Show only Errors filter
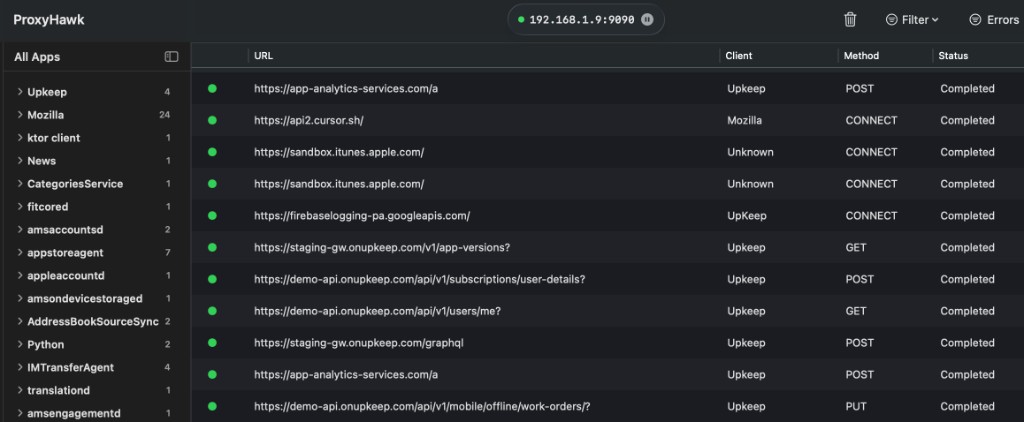Viewport: 1024px width, 422px height. coord(993,20)
